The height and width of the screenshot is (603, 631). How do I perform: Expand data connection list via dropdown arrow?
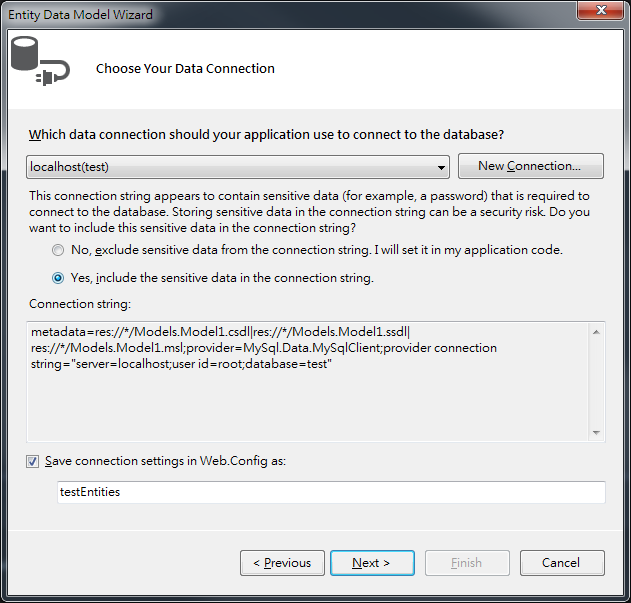pyautogui.click(x=441, y=167)
